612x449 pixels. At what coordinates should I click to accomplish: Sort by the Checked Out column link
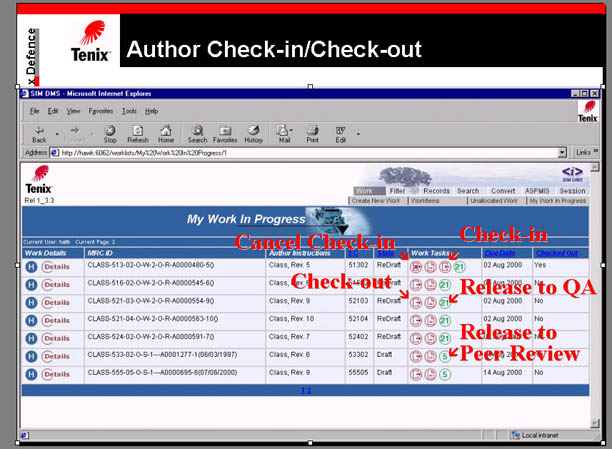click(557, 253)
